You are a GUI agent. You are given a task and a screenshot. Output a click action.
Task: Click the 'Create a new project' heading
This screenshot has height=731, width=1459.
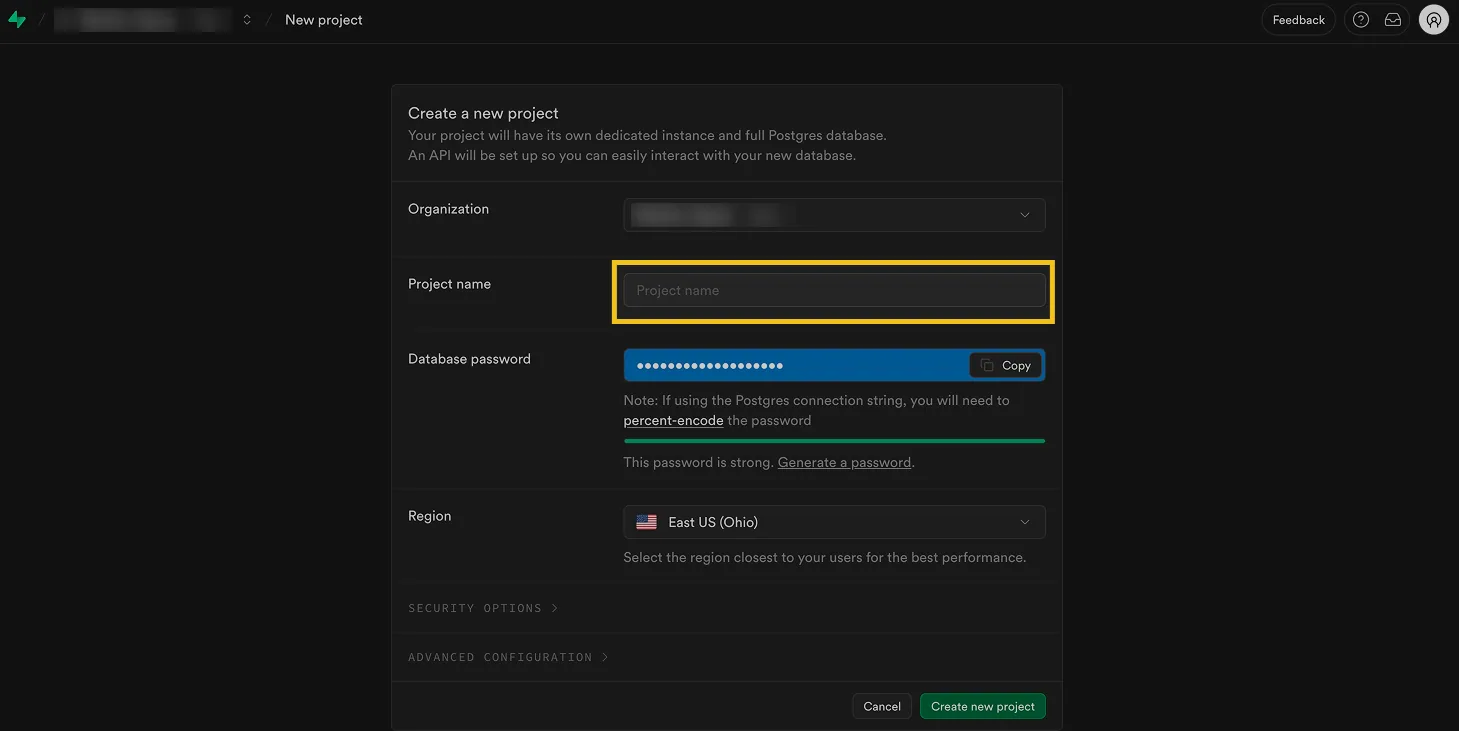[483, 113]
